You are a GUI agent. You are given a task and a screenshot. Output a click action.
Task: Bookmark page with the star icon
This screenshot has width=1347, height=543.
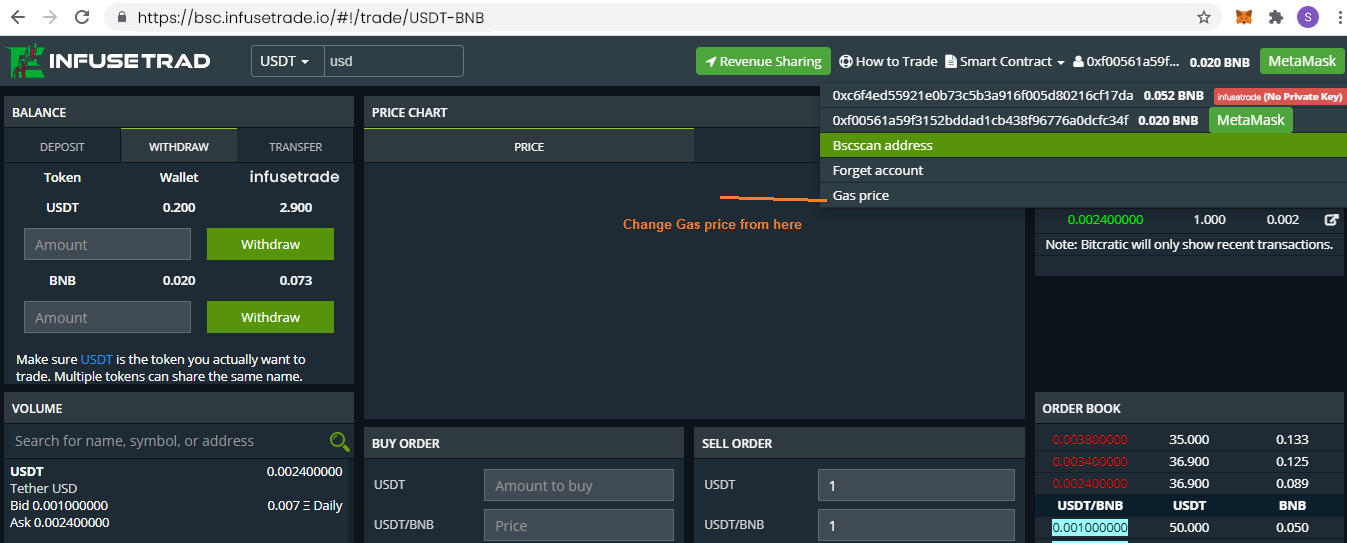[1204, 17]
